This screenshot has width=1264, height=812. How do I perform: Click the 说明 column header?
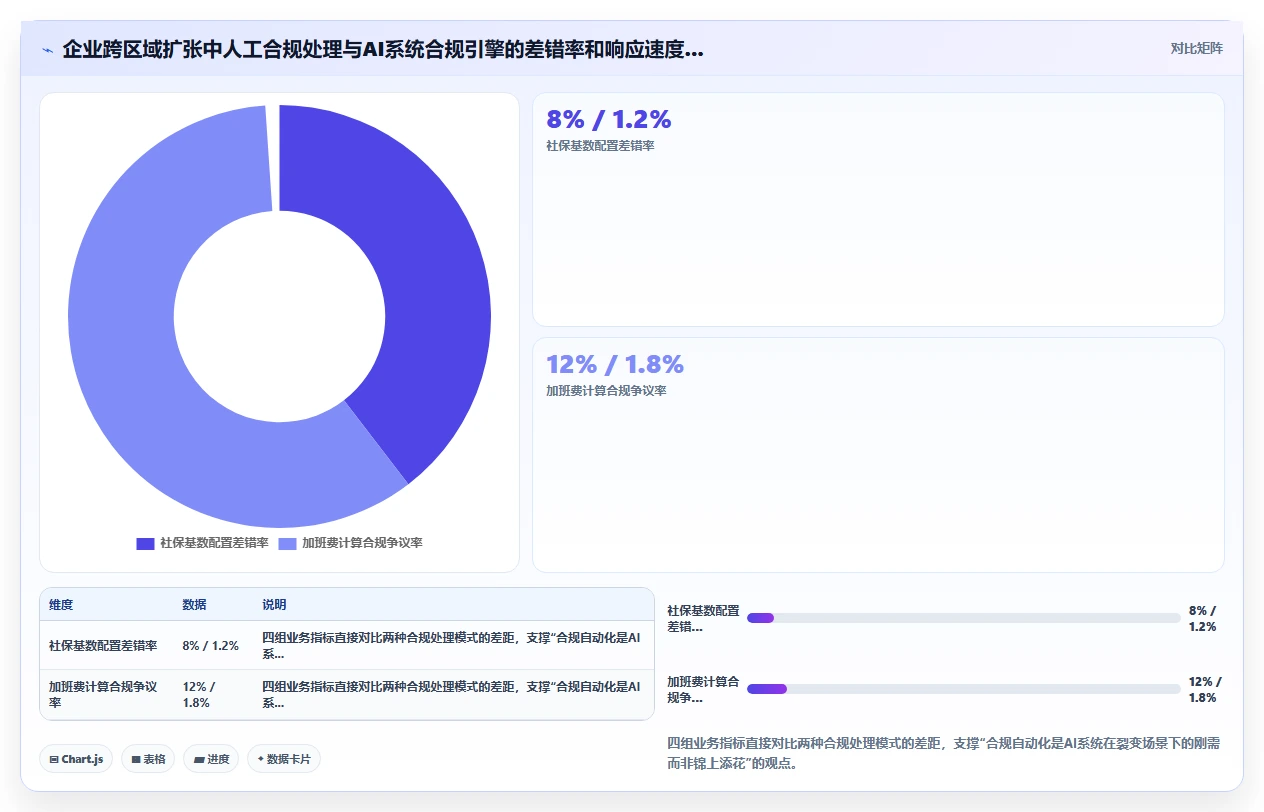(274, 605)
